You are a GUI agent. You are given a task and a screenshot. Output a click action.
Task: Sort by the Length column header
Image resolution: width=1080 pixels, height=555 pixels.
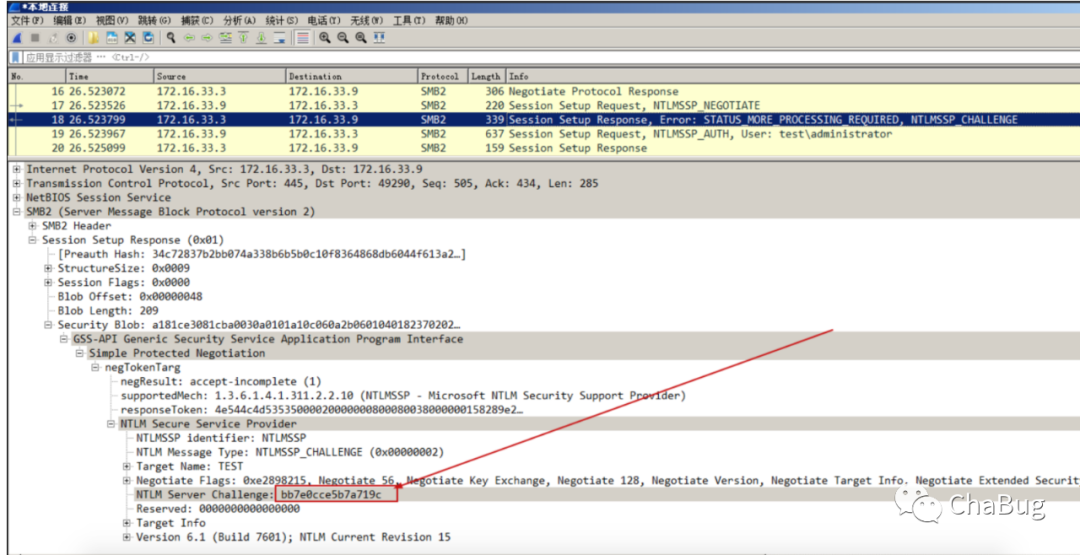pyautogui.click(x=487, y=76)
